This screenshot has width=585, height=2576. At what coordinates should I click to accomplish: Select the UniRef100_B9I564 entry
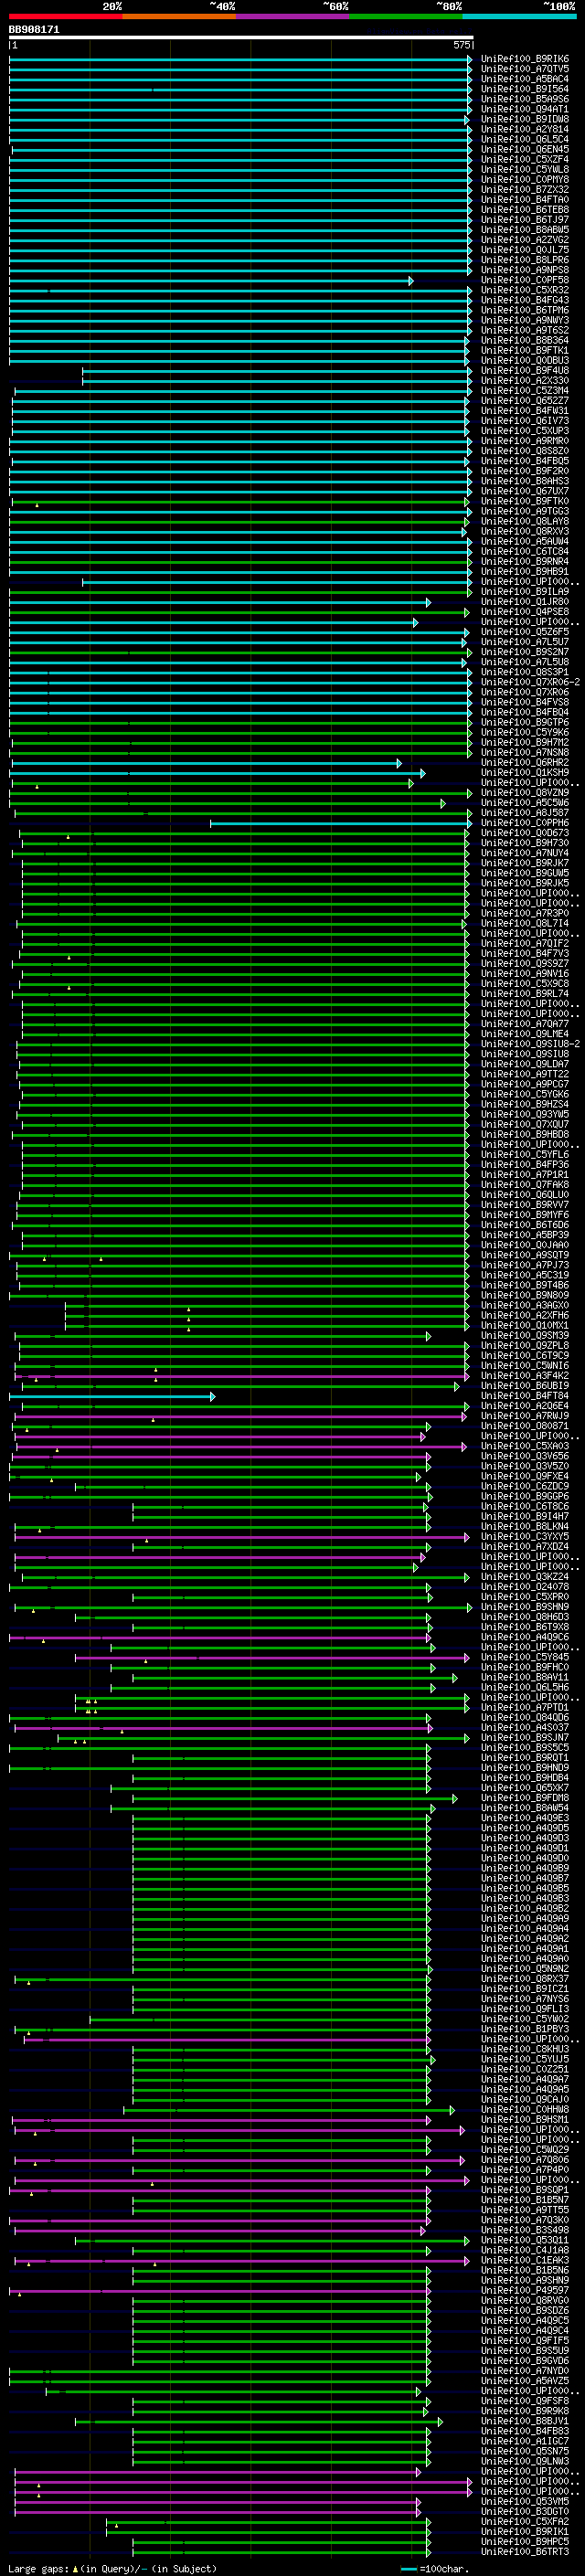[x=525, y=89]
